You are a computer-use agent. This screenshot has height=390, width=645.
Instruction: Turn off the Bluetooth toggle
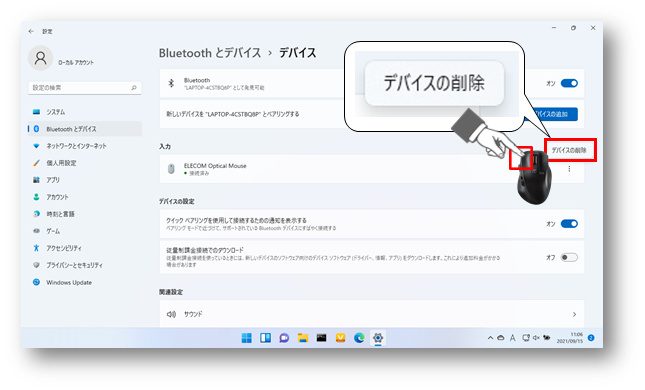click(x=569, y=83)
